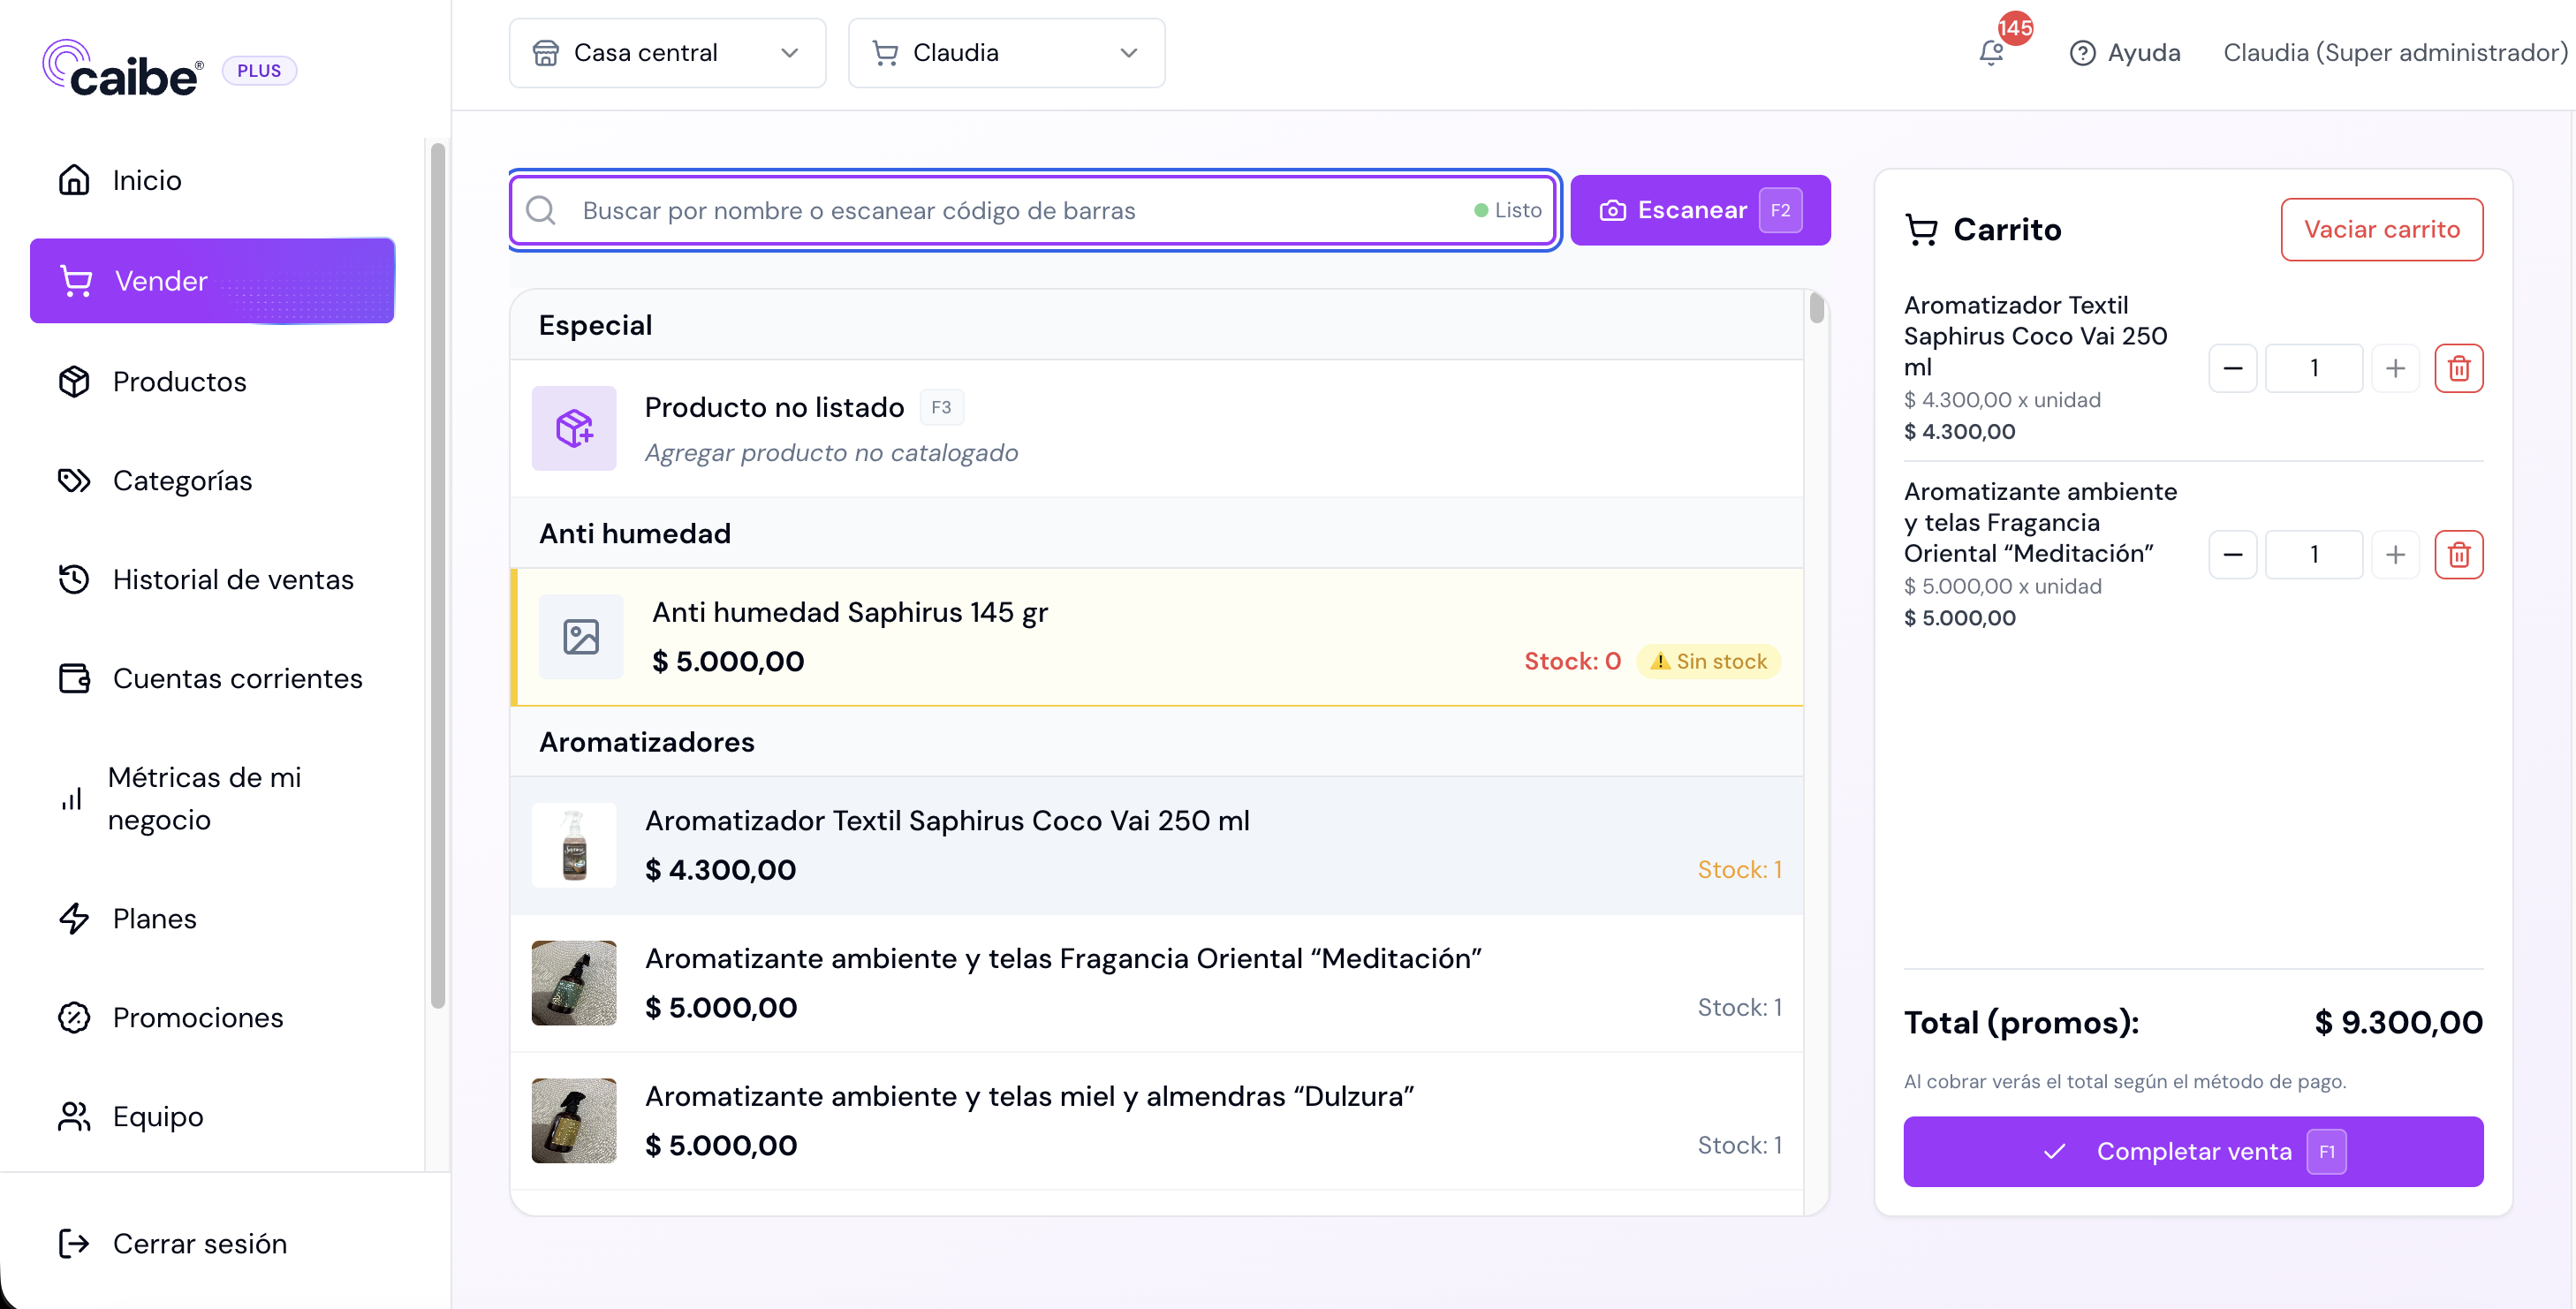Select Anti humedad Saphirus 145 gr
The image size is (2576, 1309).
1157,637
